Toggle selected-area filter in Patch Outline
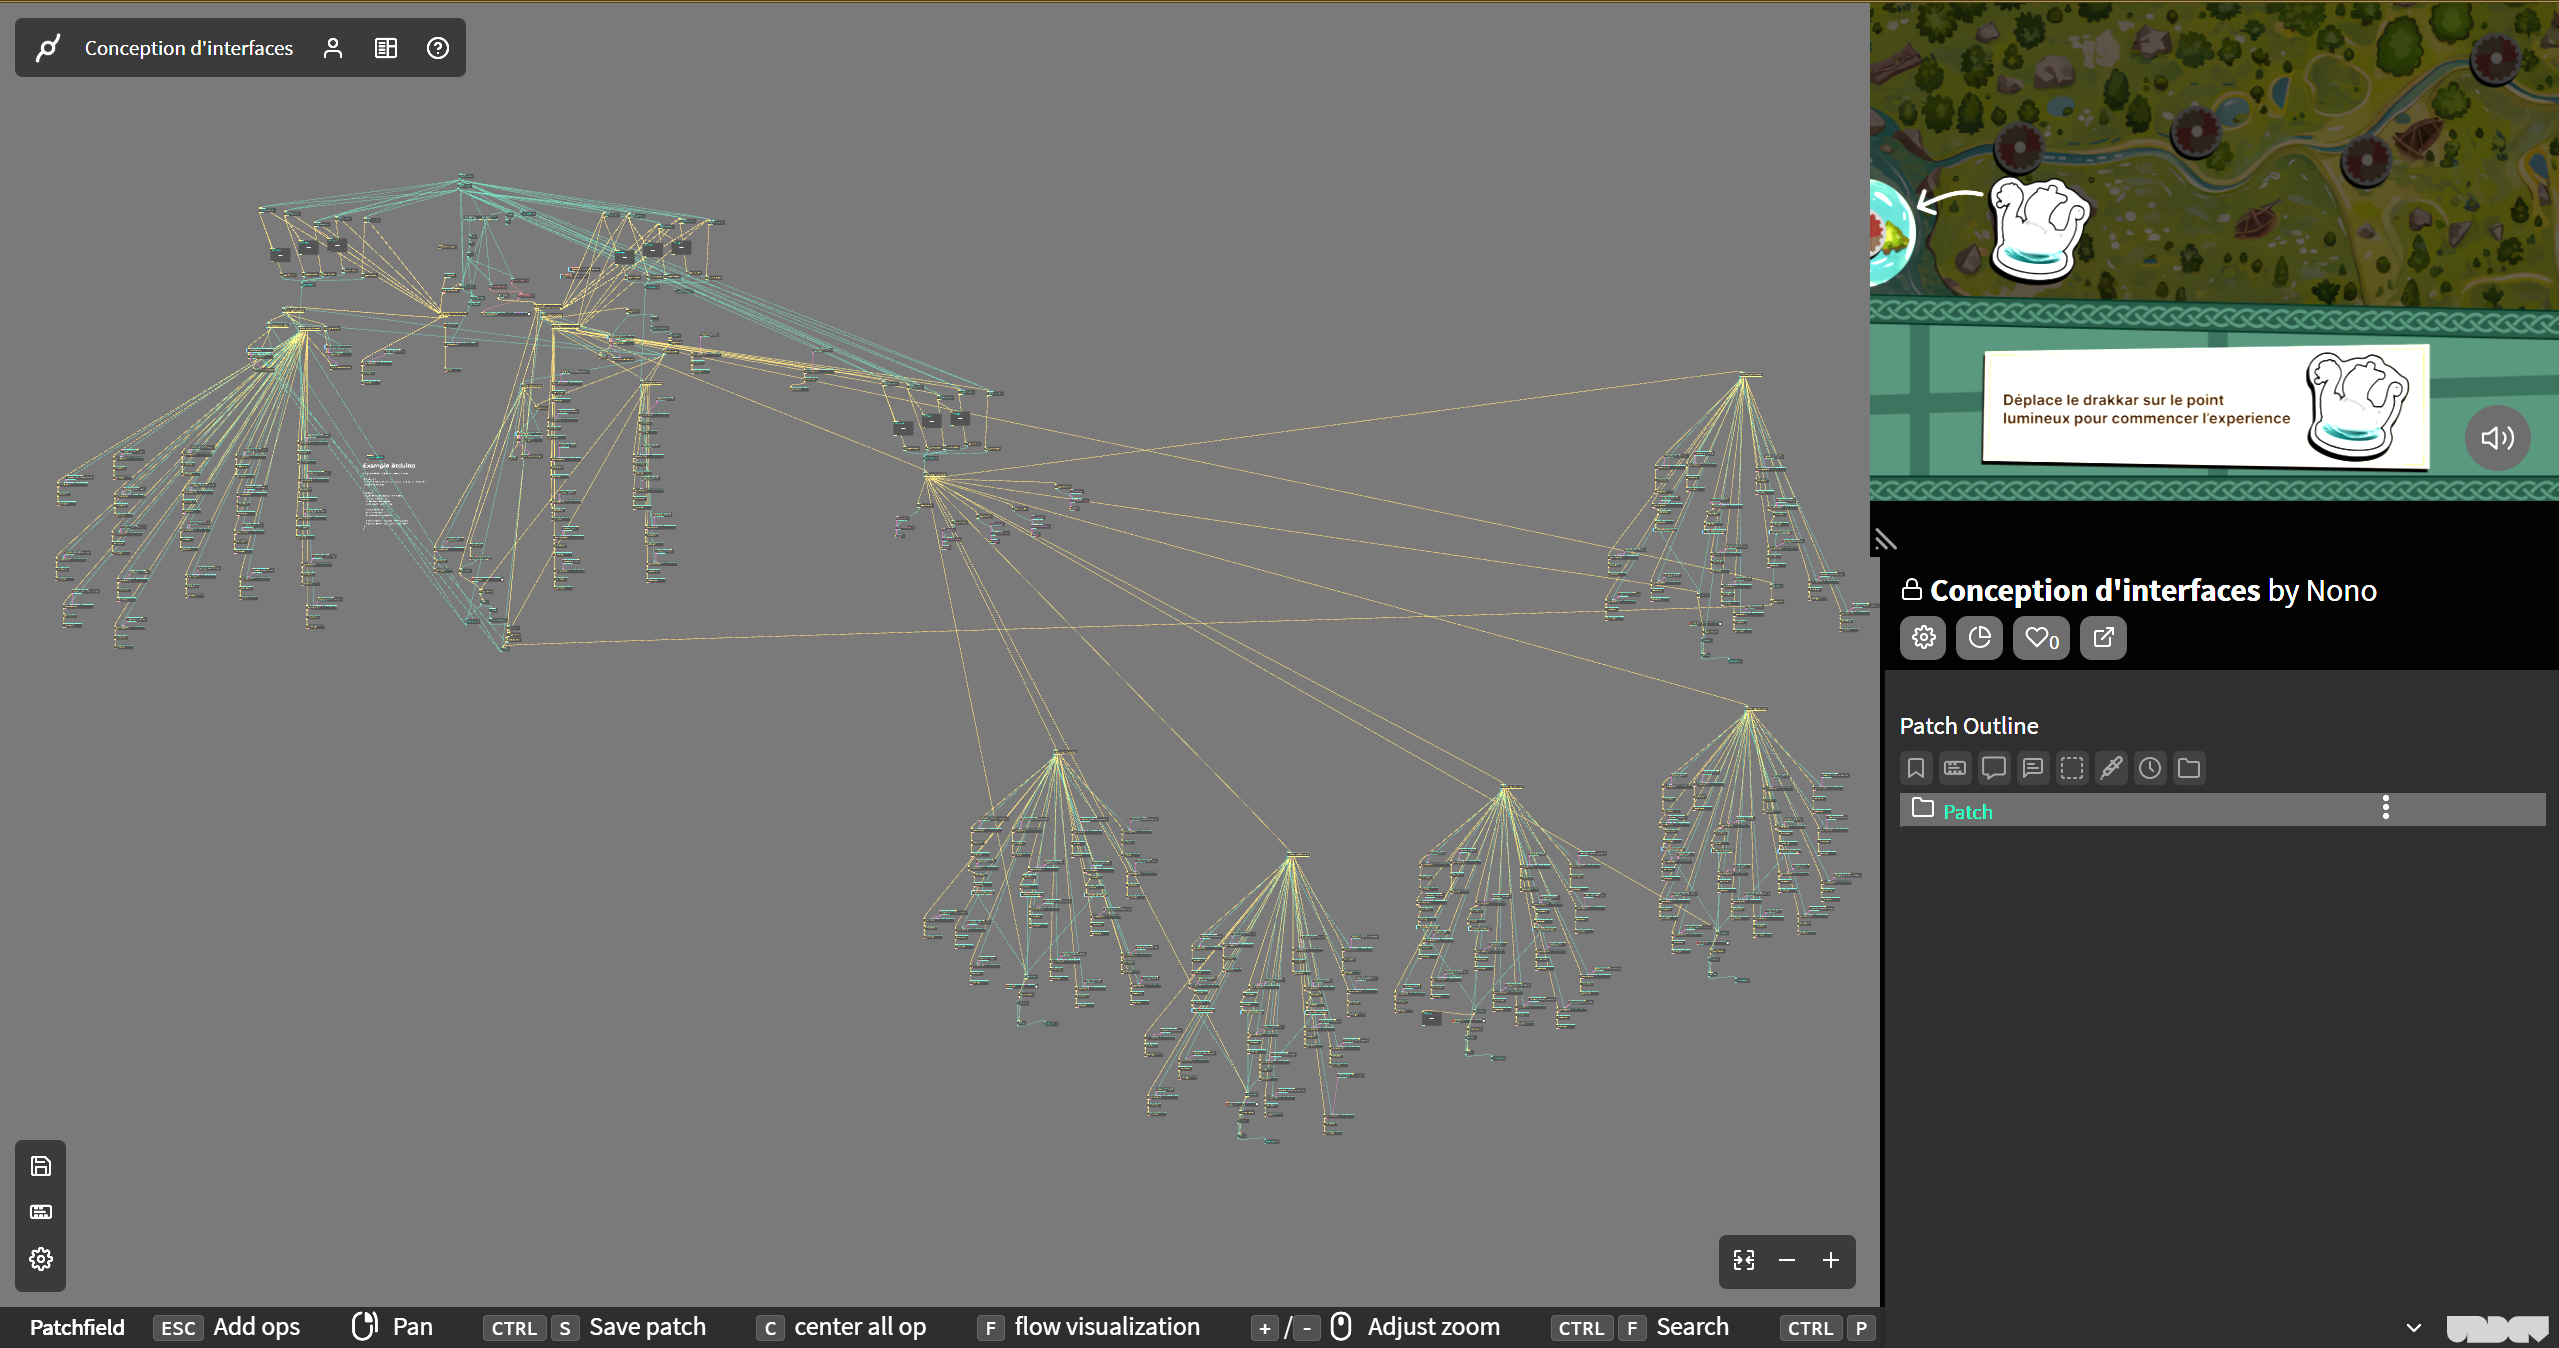 (x=2072, y=768)
